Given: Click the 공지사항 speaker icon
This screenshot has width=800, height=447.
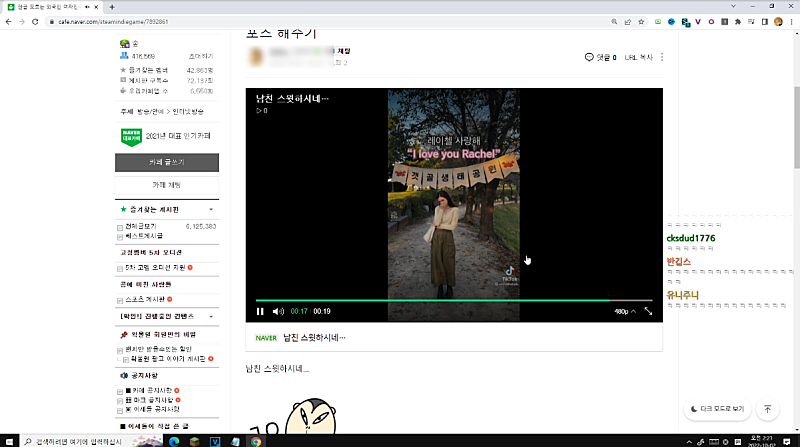Looking at the screenshot, I should 124,376.
